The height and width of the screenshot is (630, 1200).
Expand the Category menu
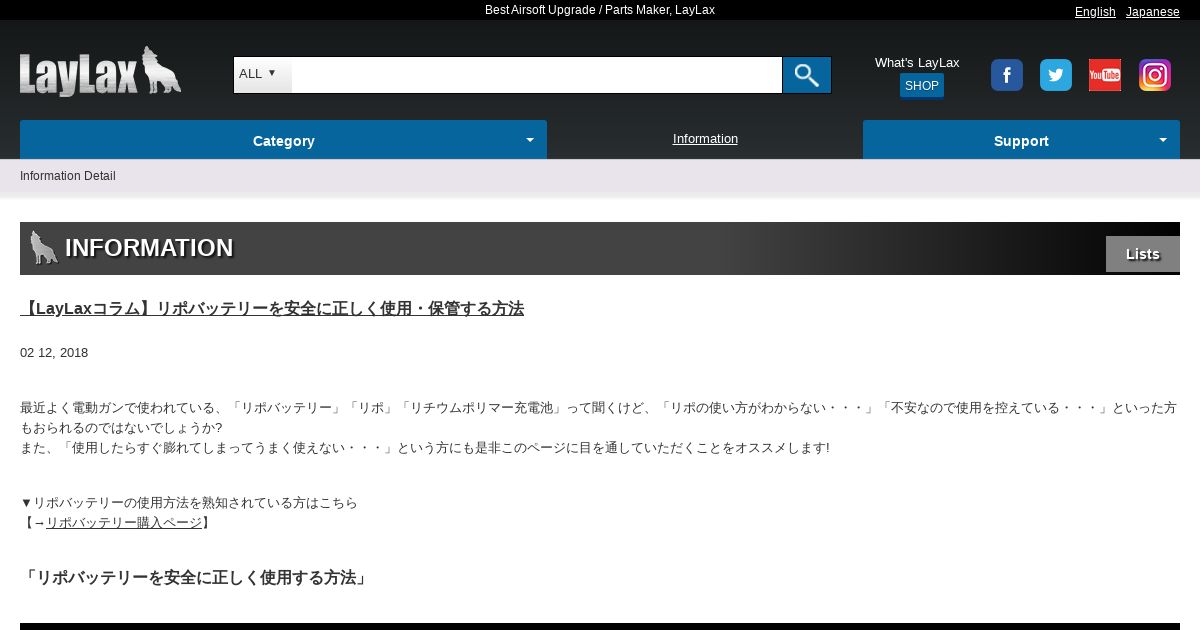283,140
